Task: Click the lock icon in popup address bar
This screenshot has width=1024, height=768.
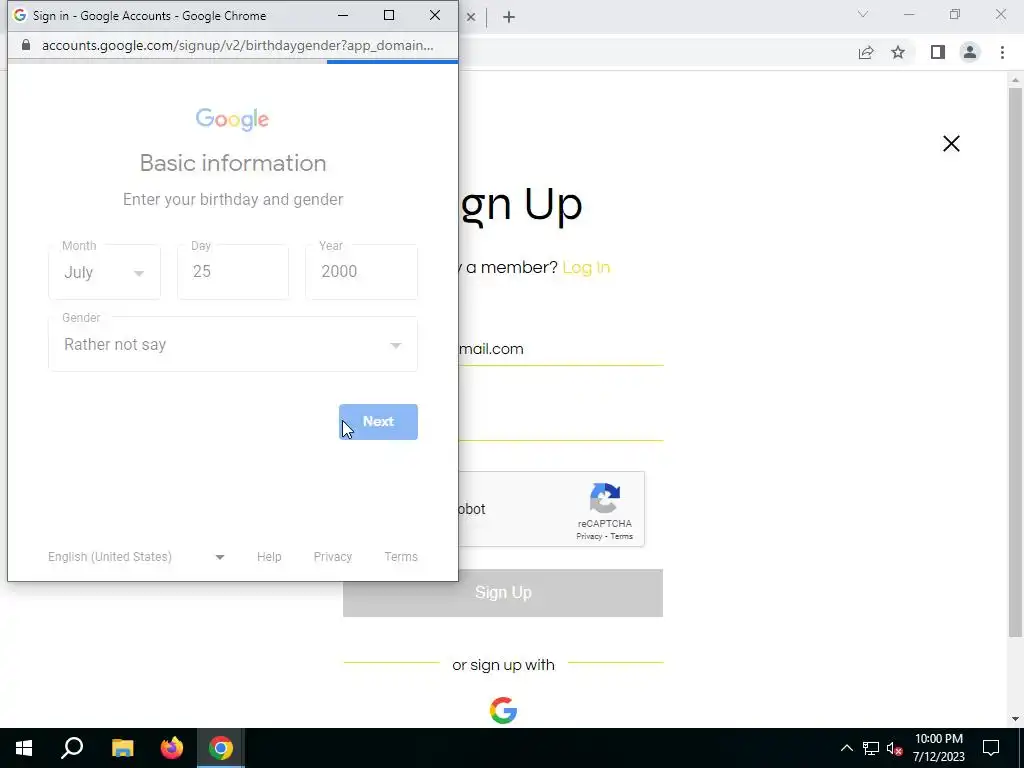Action: [25, 45]
